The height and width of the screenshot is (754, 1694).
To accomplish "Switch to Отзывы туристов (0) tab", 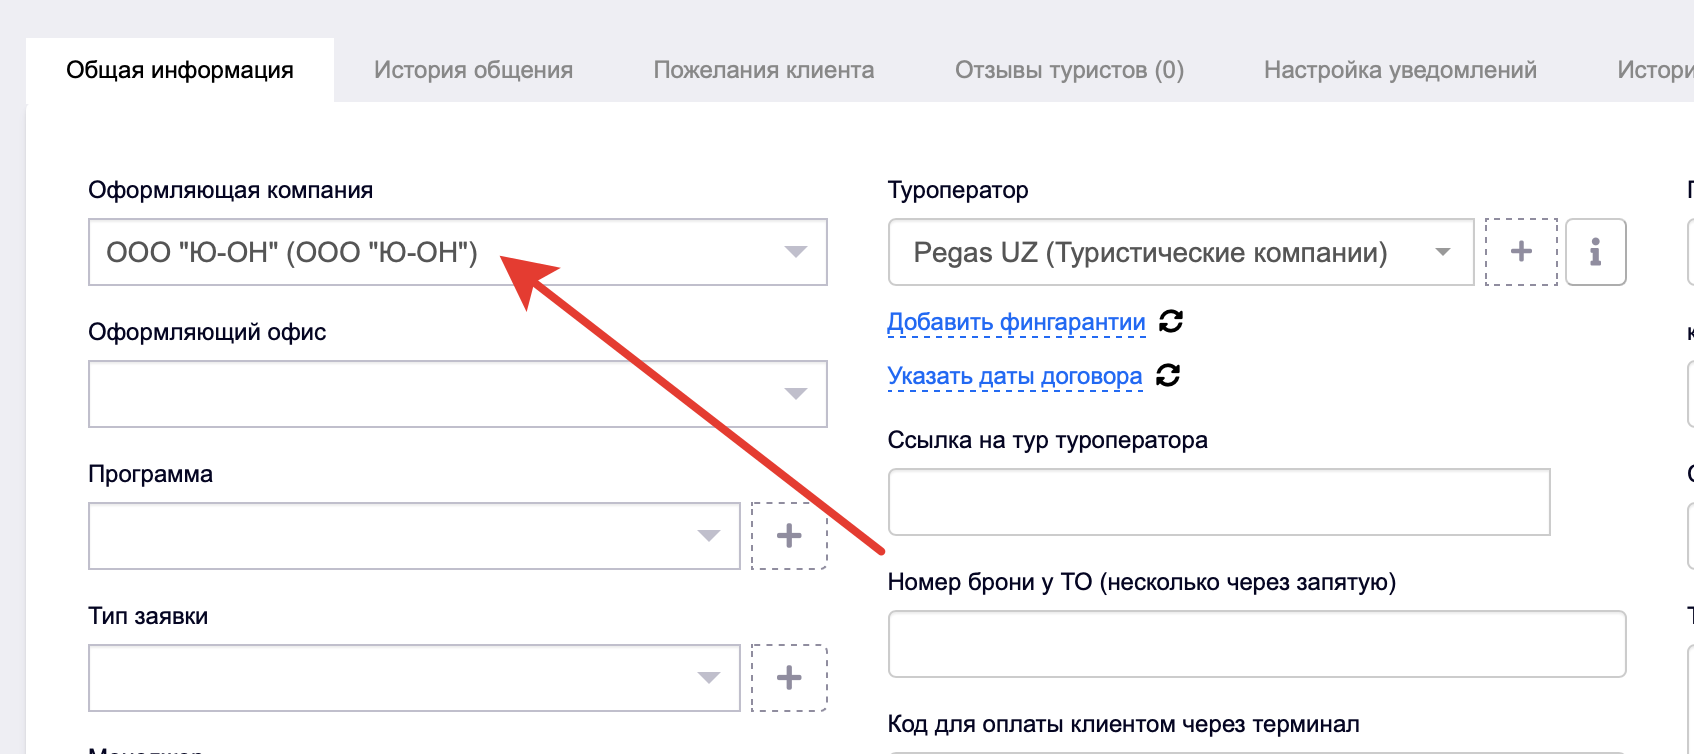I will pyautogui.click(x=1069, y=70).
